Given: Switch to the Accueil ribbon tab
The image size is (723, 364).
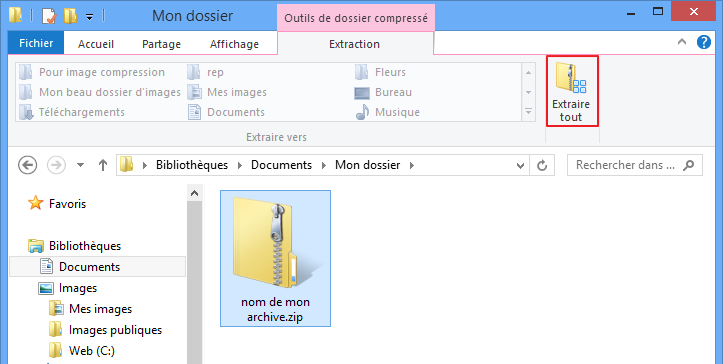Looking at the screenshot, I should point(96,44).
